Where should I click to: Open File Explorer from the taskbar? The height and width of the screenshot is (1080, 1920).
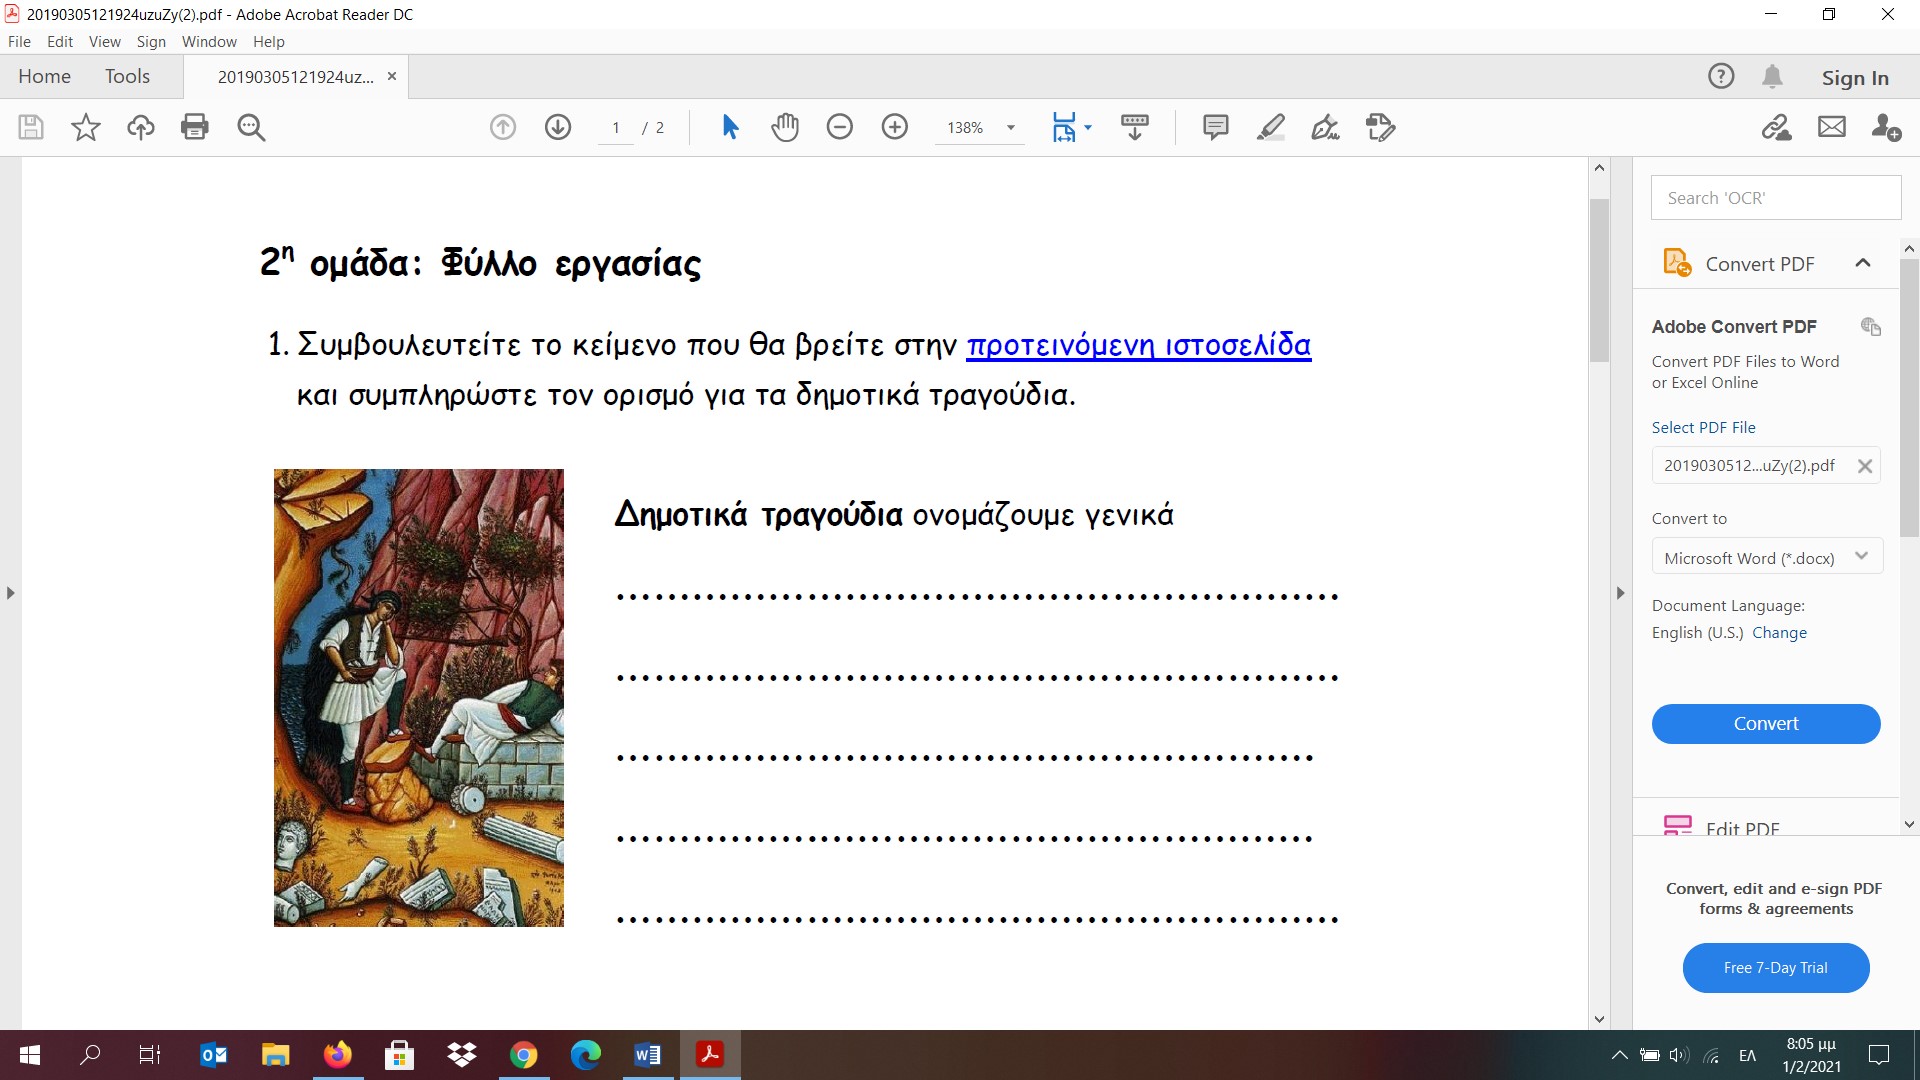pyautogui.click(x=275, y=1055)
